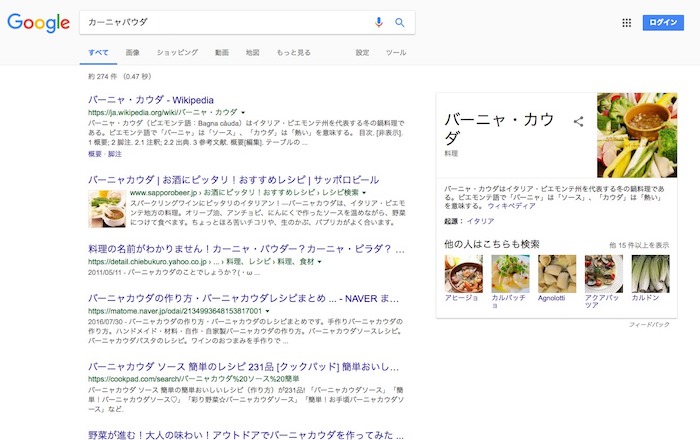Click the Google logo
This screenshot has width=700, height=440.
(x=38, y=22)
